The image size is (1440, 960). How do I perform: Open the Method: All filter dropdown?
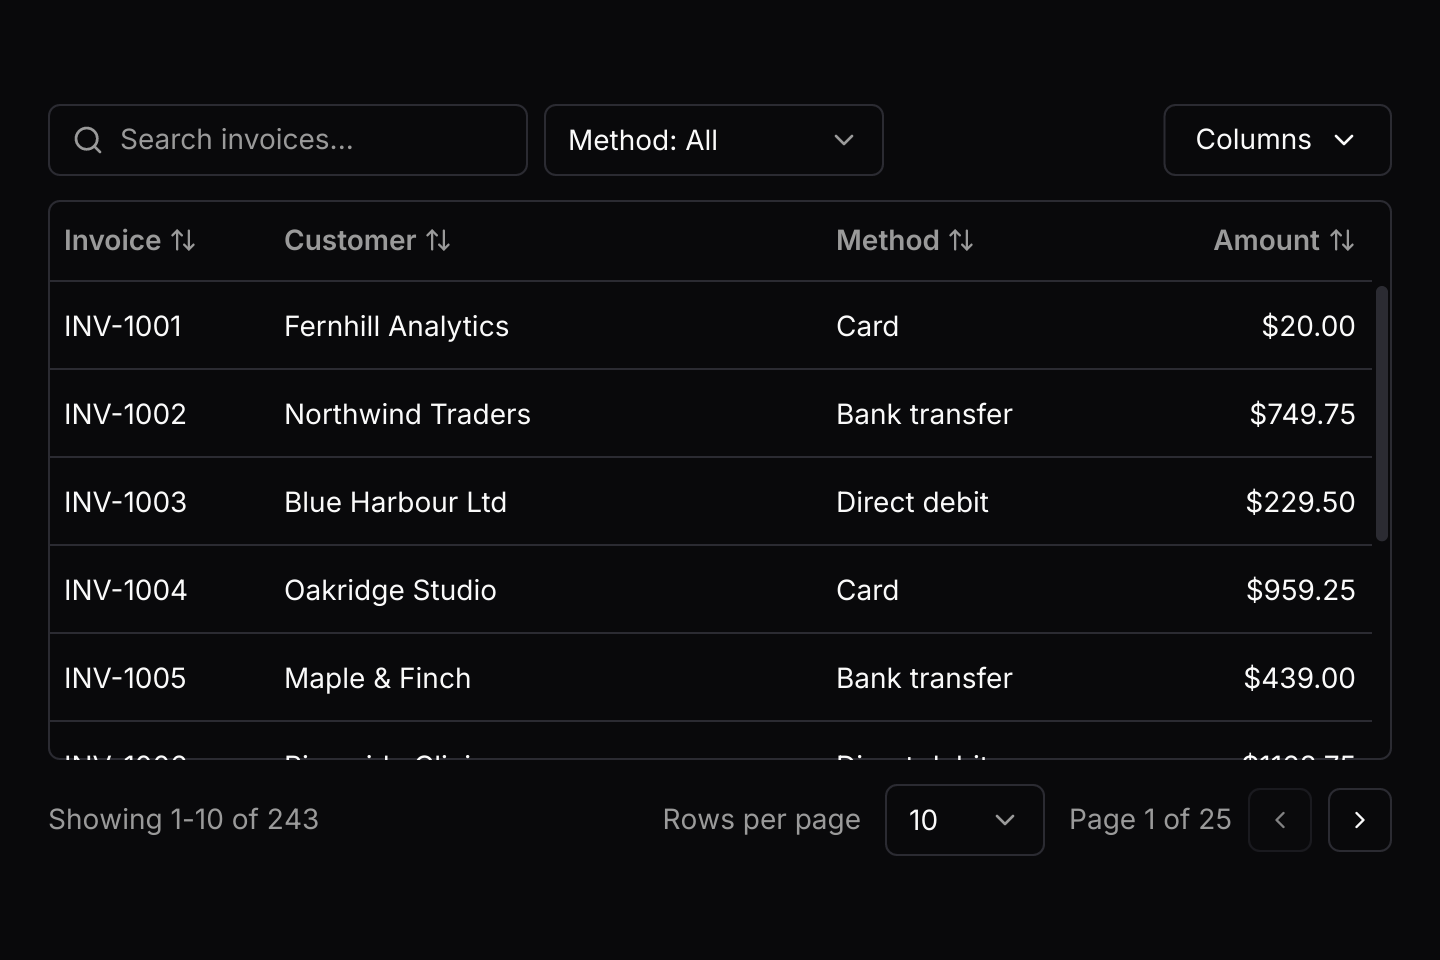(714, 140)
